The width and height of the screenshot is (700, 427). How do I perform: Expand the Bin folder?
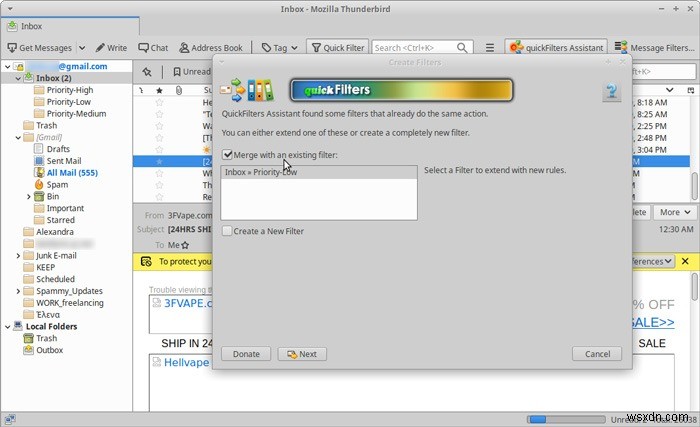[29, 197]
